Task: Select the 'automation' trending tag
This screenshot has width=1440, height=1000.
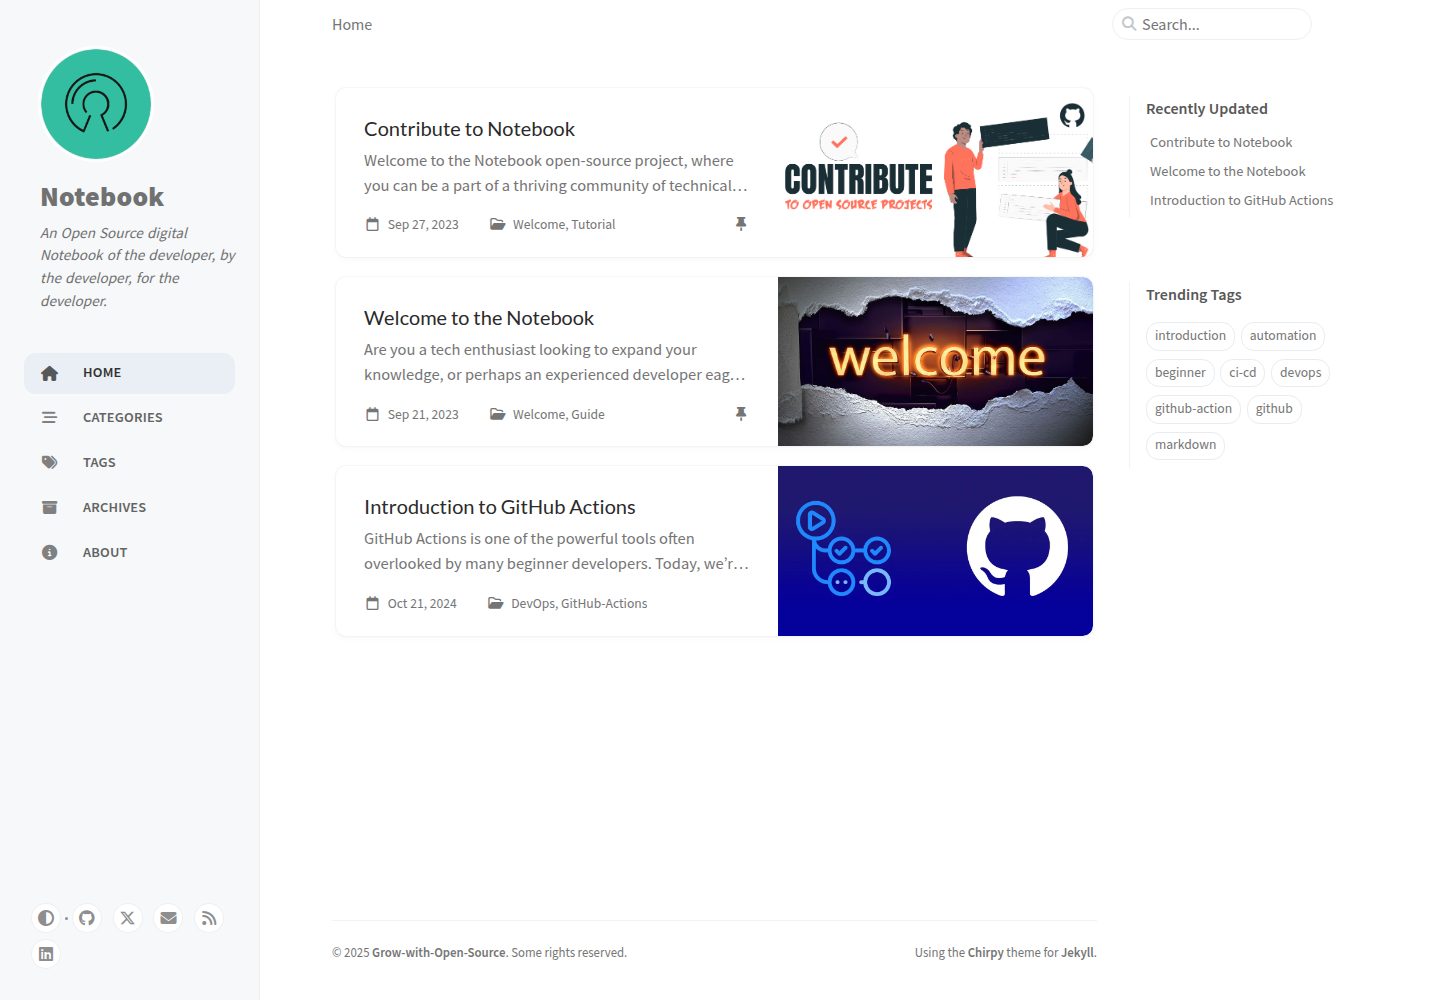Action: [x=1283, y=336]
